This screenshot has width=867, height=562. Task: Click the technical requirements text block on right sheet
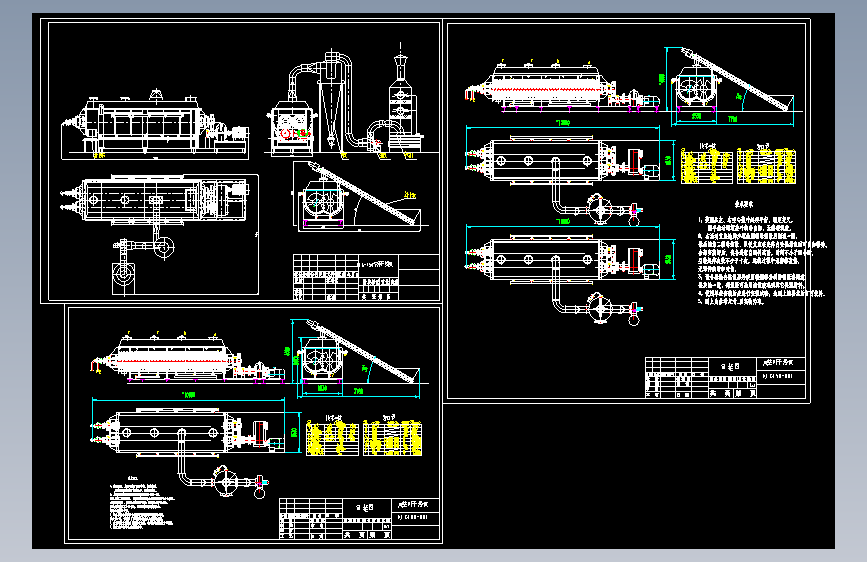(761, 253)
